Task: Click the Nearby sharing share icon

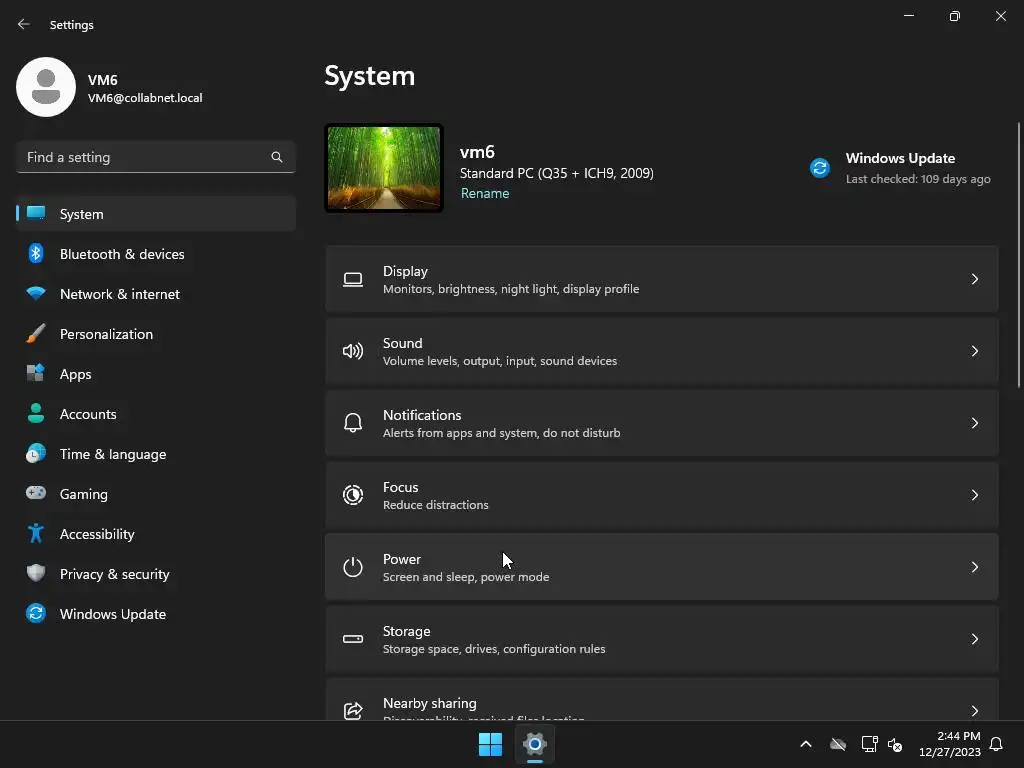Action: coord(353,711)
